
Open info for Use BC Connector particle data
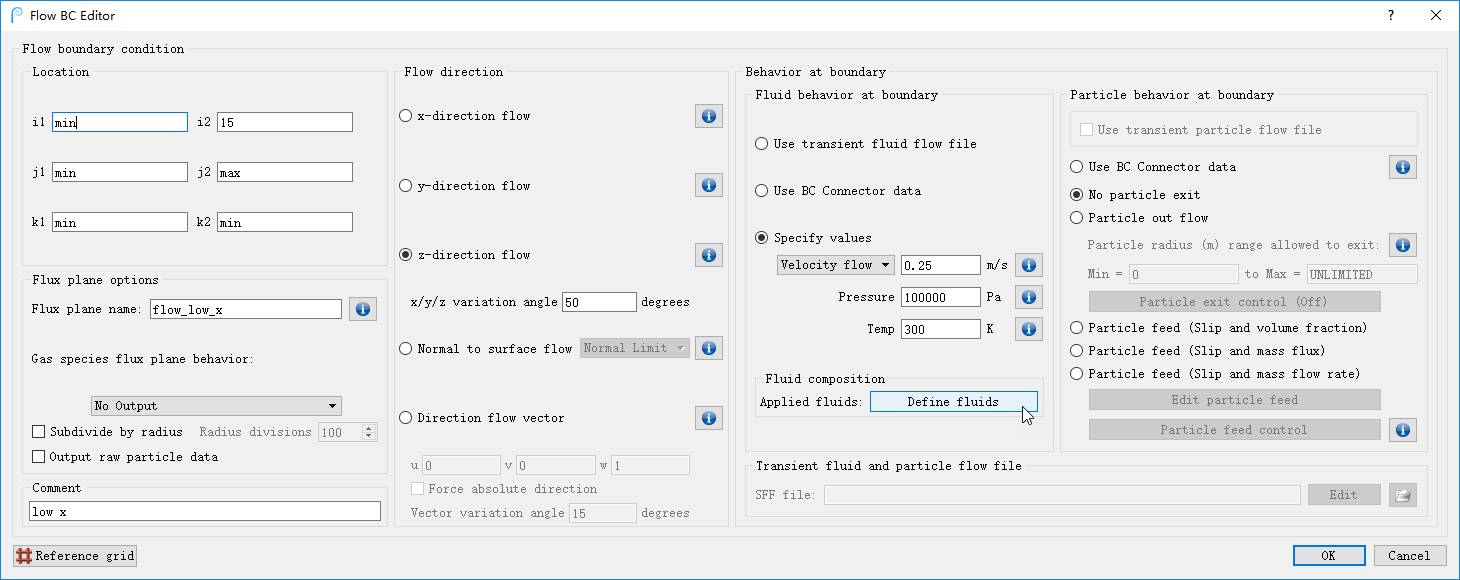point(1402,167)
